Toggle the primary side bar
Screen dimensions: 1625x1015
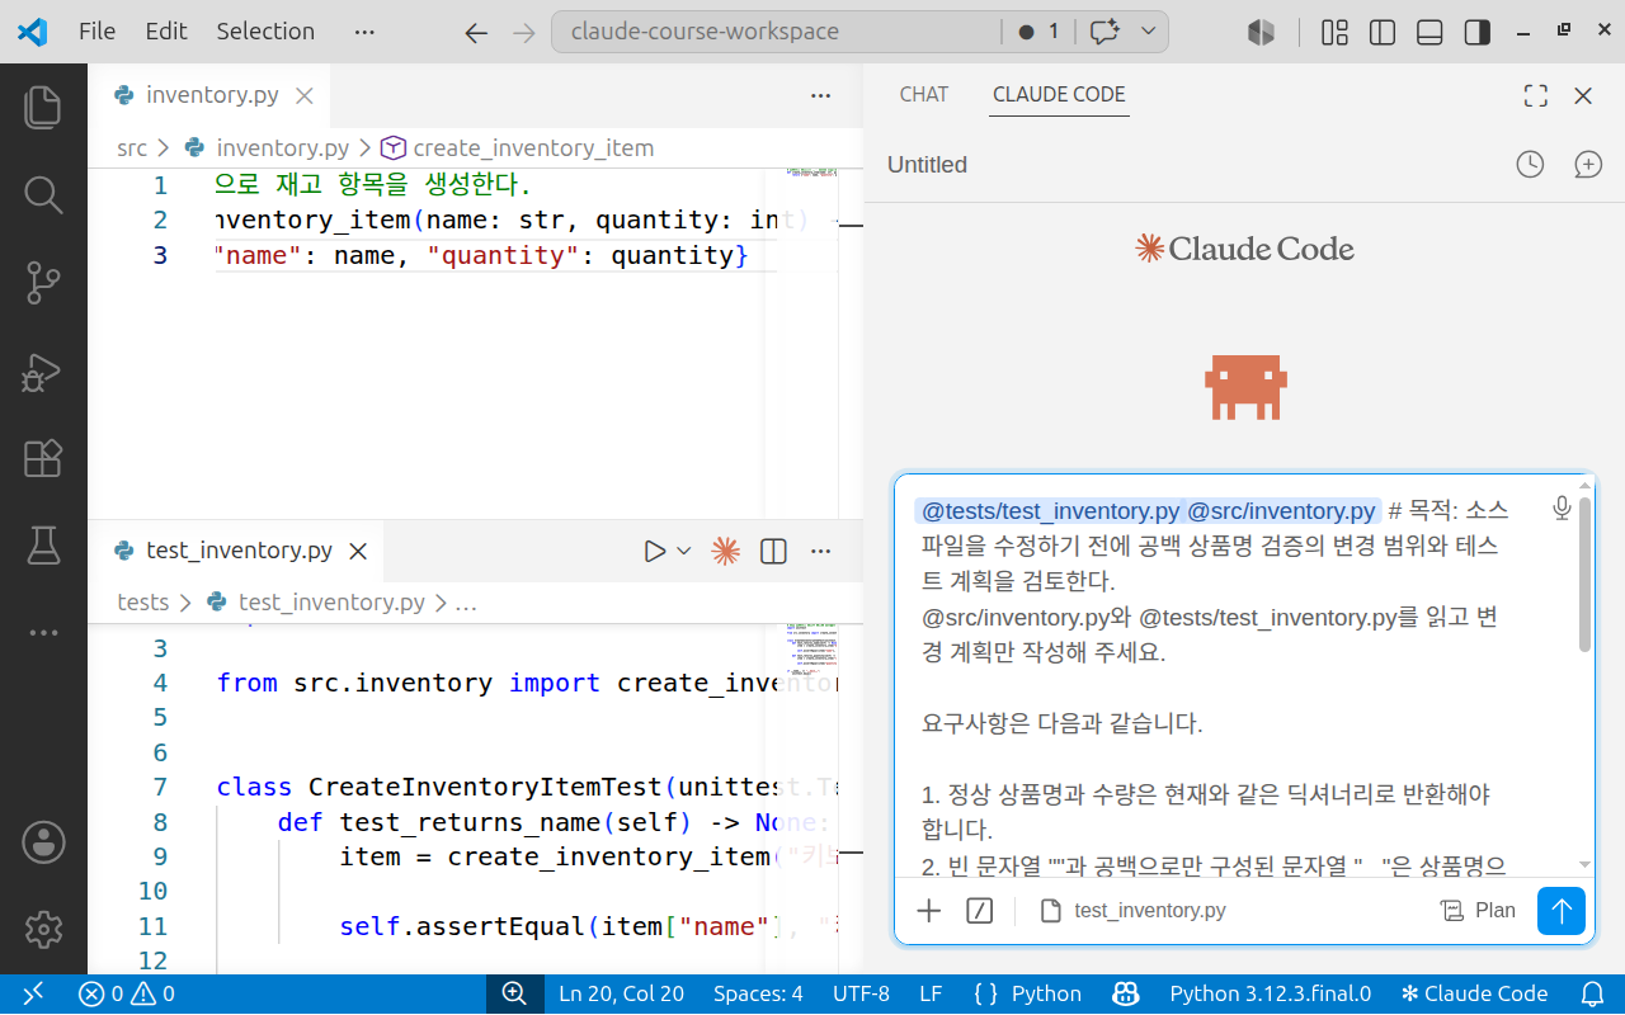(x=1382, y=32)
